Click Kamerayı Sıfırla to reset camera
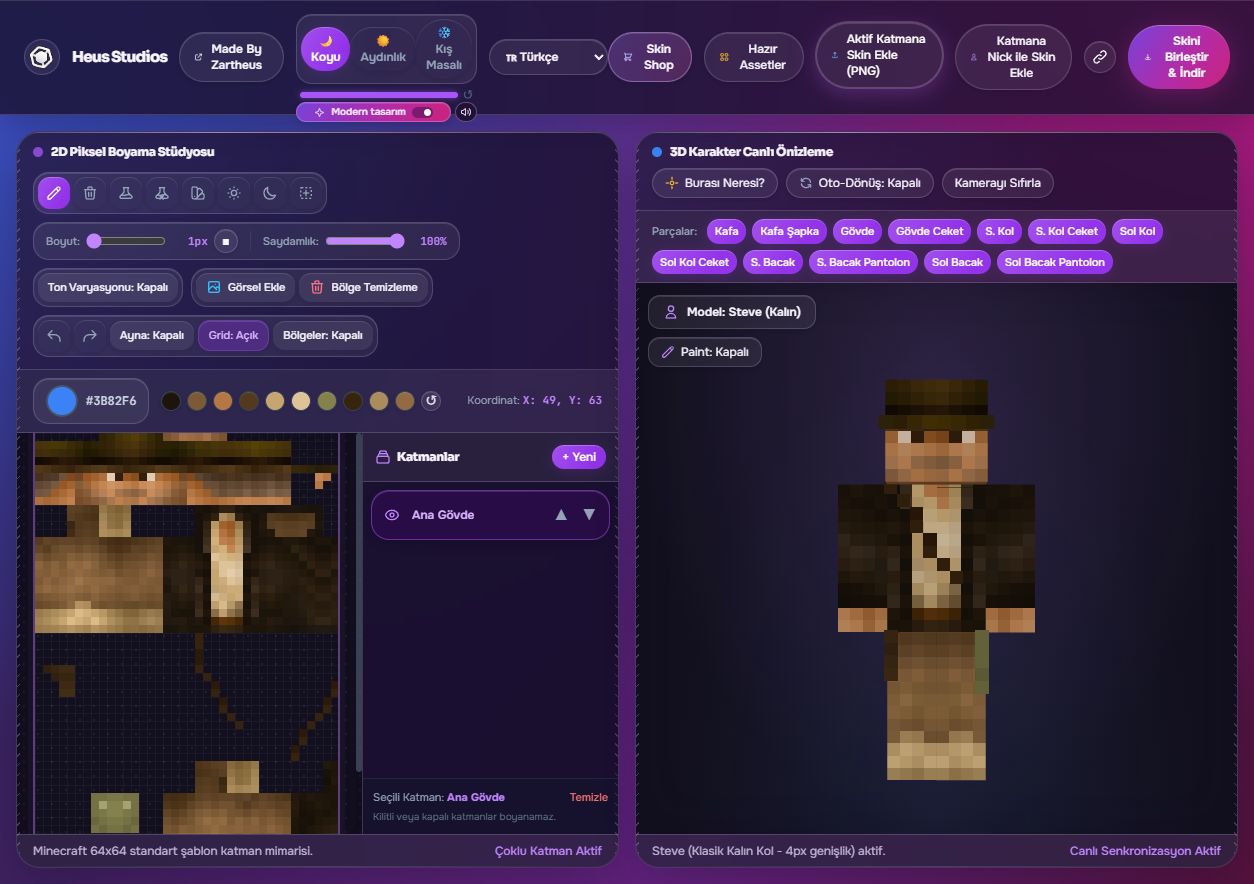Viewport: 1254px width, 884px height. point(998,183)
